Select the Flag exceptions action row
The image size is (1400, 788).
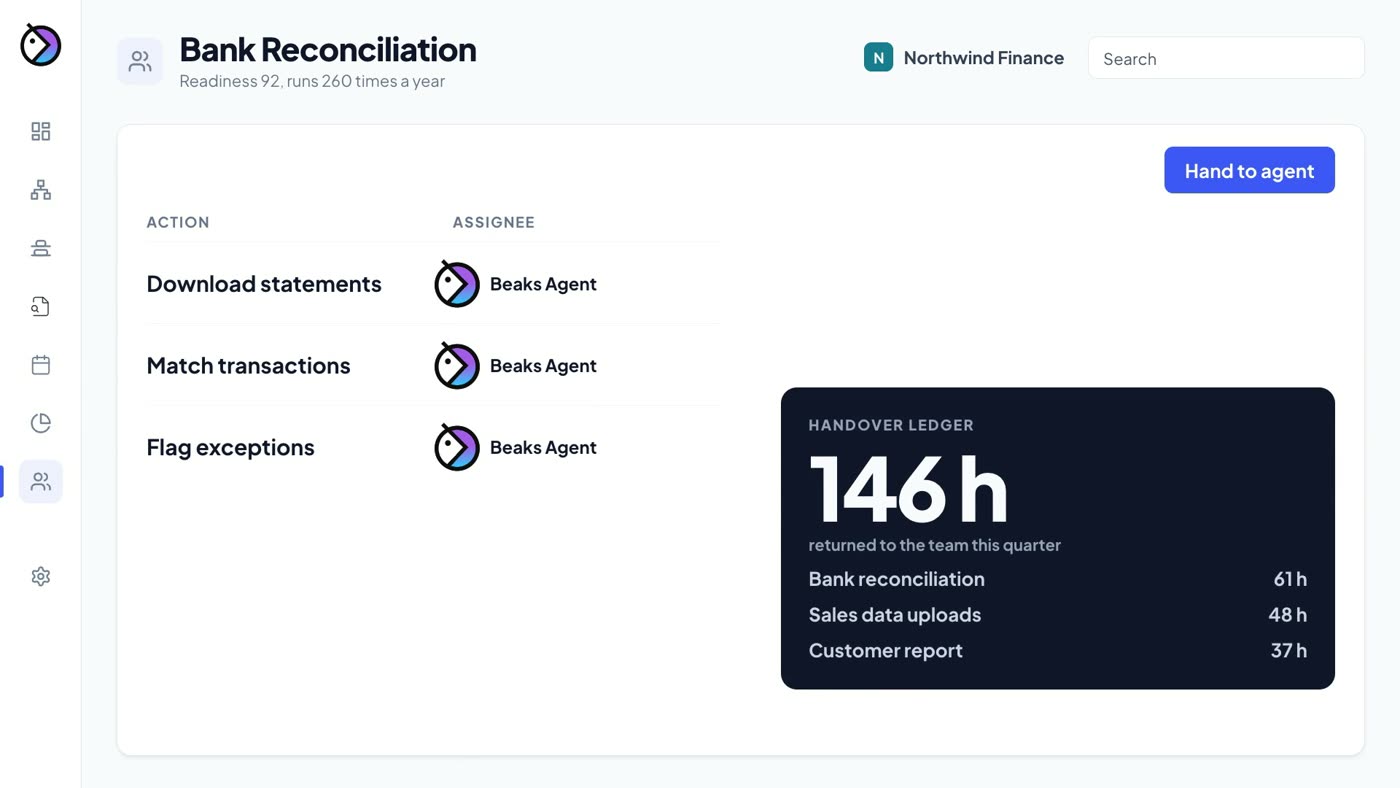click(x=433, y=447)
